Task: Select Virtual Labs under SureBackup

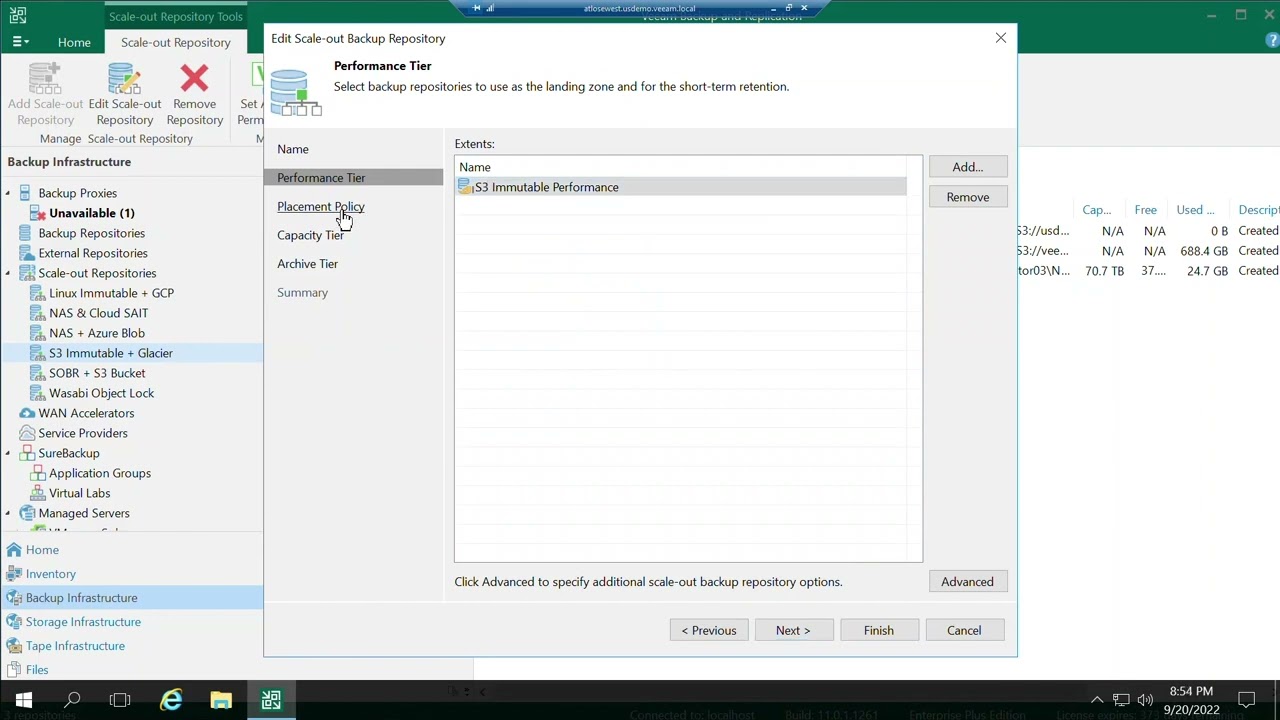Action: click(x=79, y=493)
